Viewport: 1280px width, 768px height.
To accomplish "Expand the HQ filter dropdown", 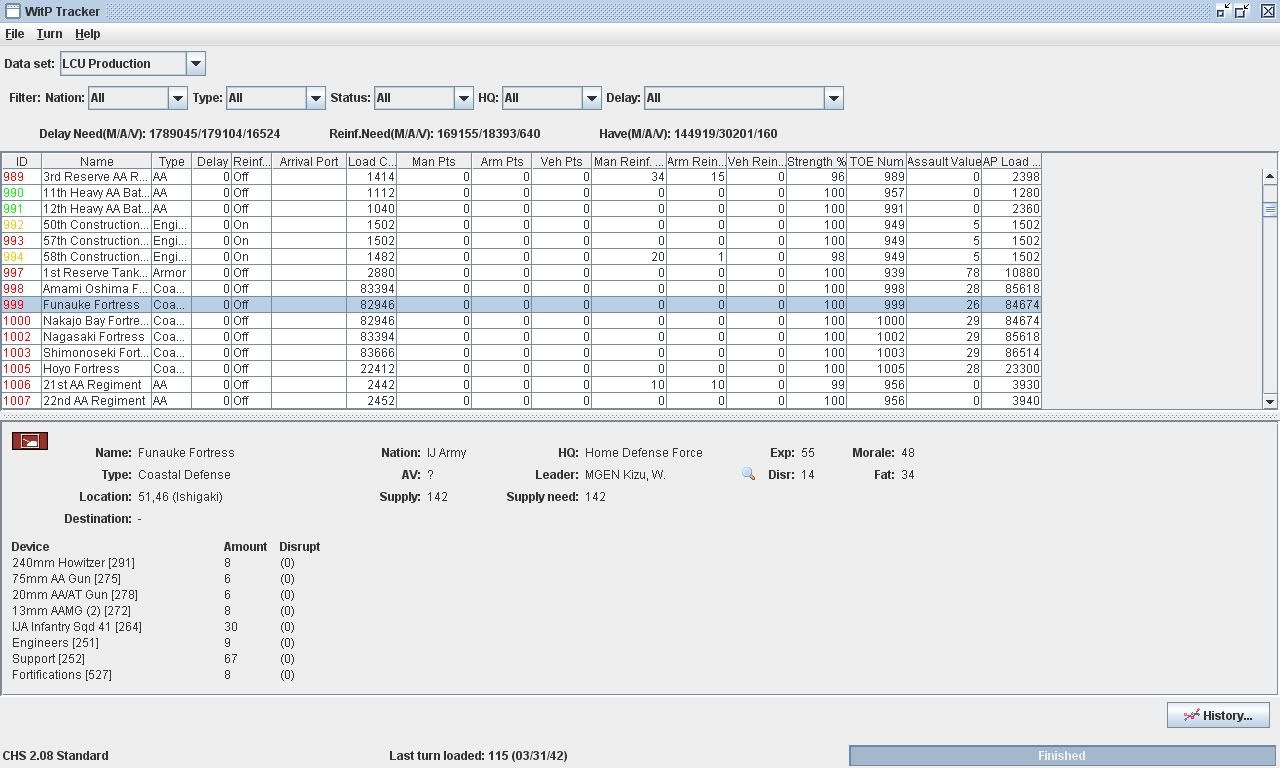I will point(592,98).
